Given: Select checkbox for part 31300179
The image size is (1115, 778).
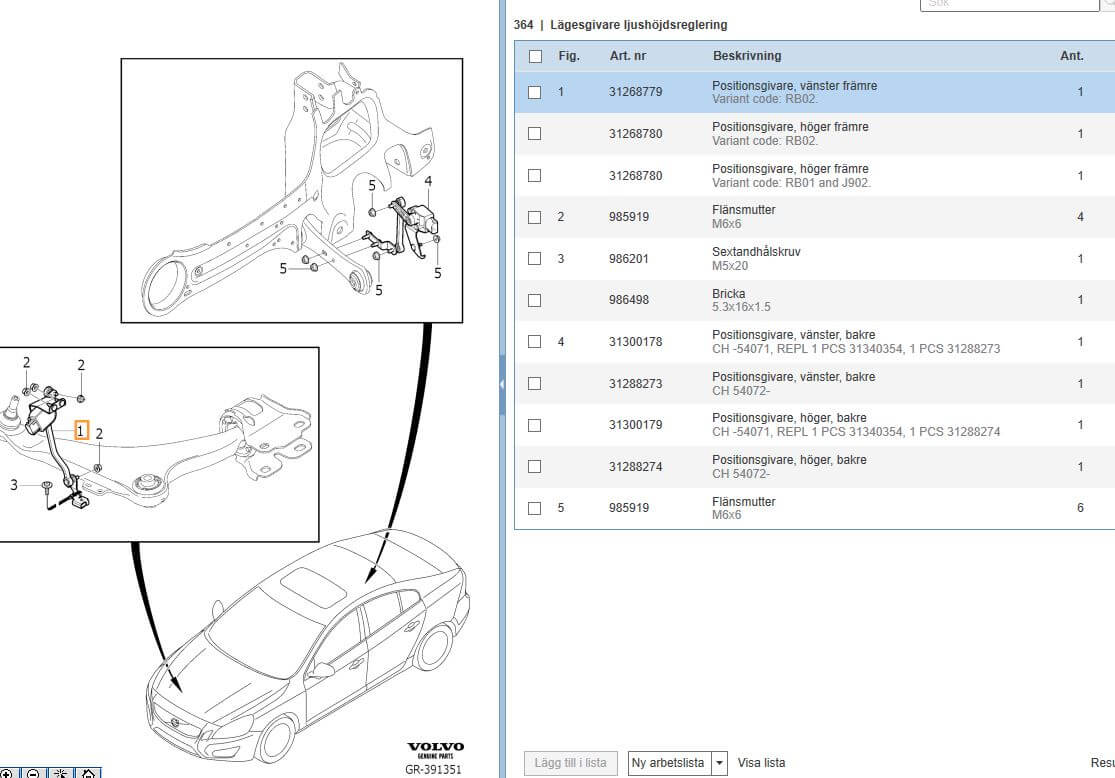Looking at the screenshot, I should tap(535, 425).
